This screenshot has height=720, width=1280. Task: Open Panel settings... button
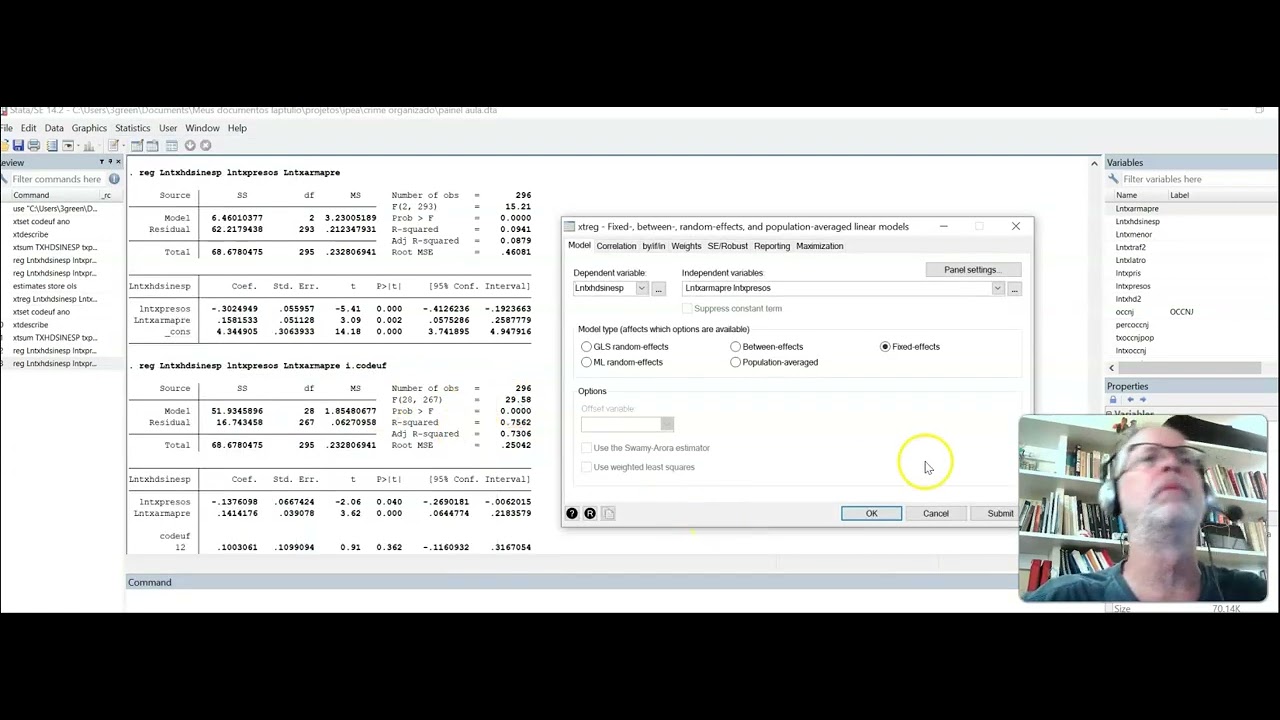[971, 270]
